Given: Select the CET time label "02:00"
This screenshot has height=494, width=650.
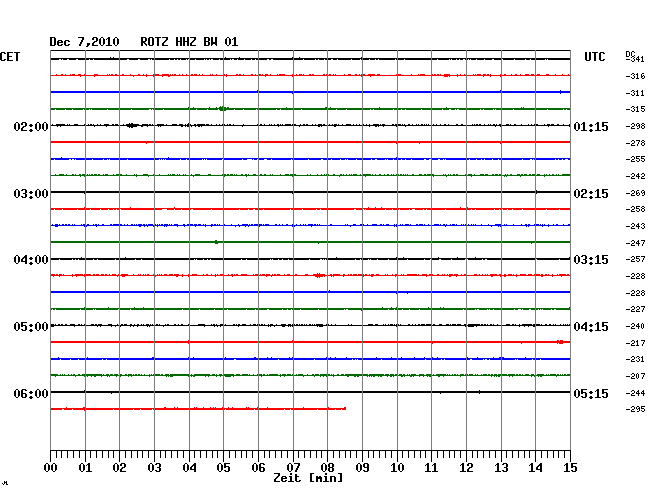Looking at the screenshot, I should tap(31, 126).
